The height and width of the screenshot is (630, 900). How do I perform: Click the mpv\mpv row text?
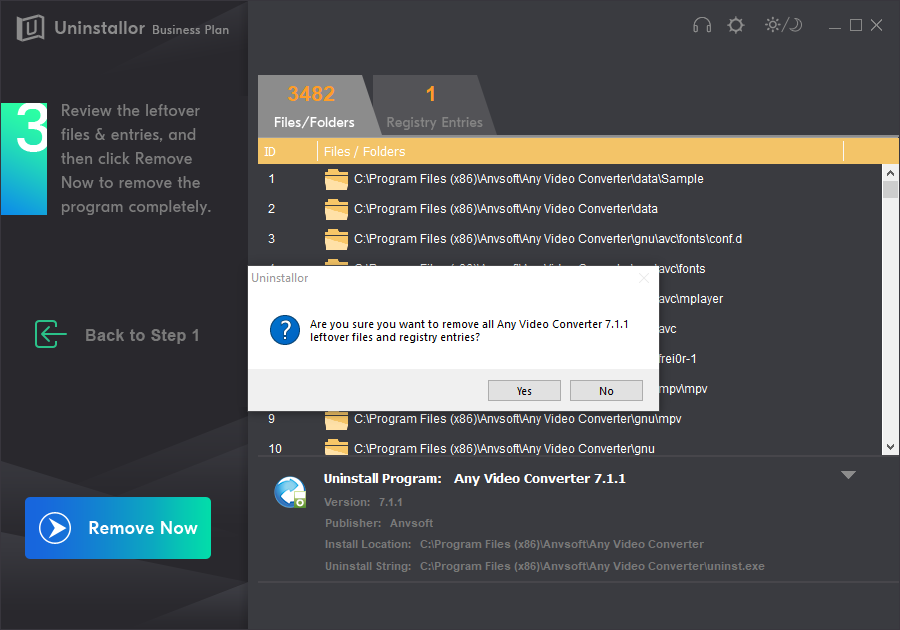tap(683, 389)
